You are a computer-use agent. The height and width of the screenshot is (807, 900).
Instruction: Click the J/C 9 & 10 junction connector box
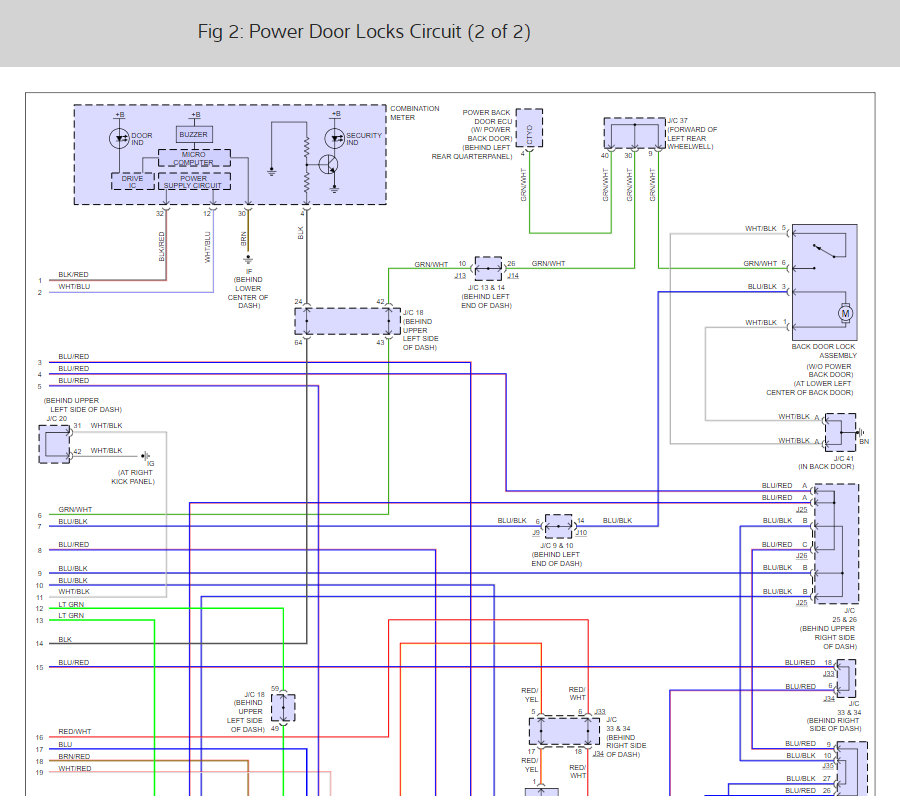pyautogui.click(x=558, y=526)
